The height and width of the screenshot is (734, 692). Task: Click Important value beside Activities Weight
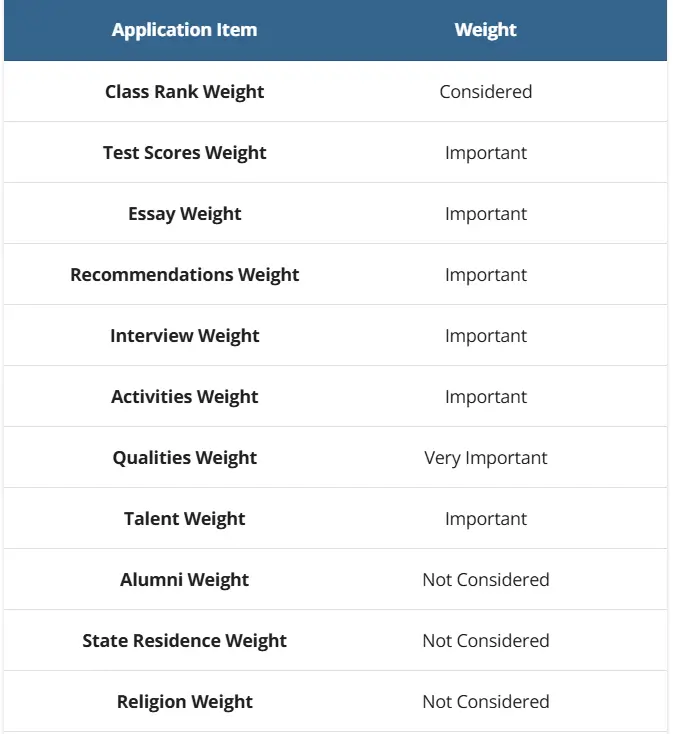[x=485, y=397]
